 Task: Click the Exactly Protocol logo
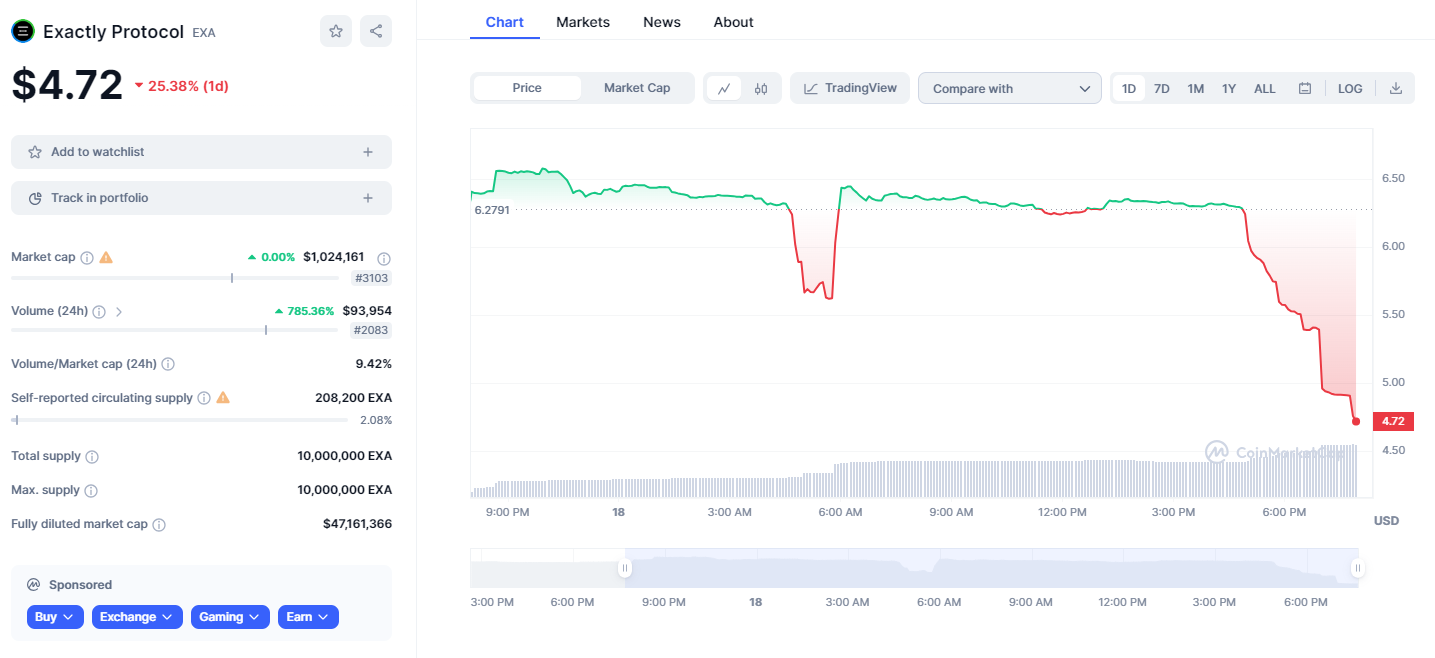point(22,31)
